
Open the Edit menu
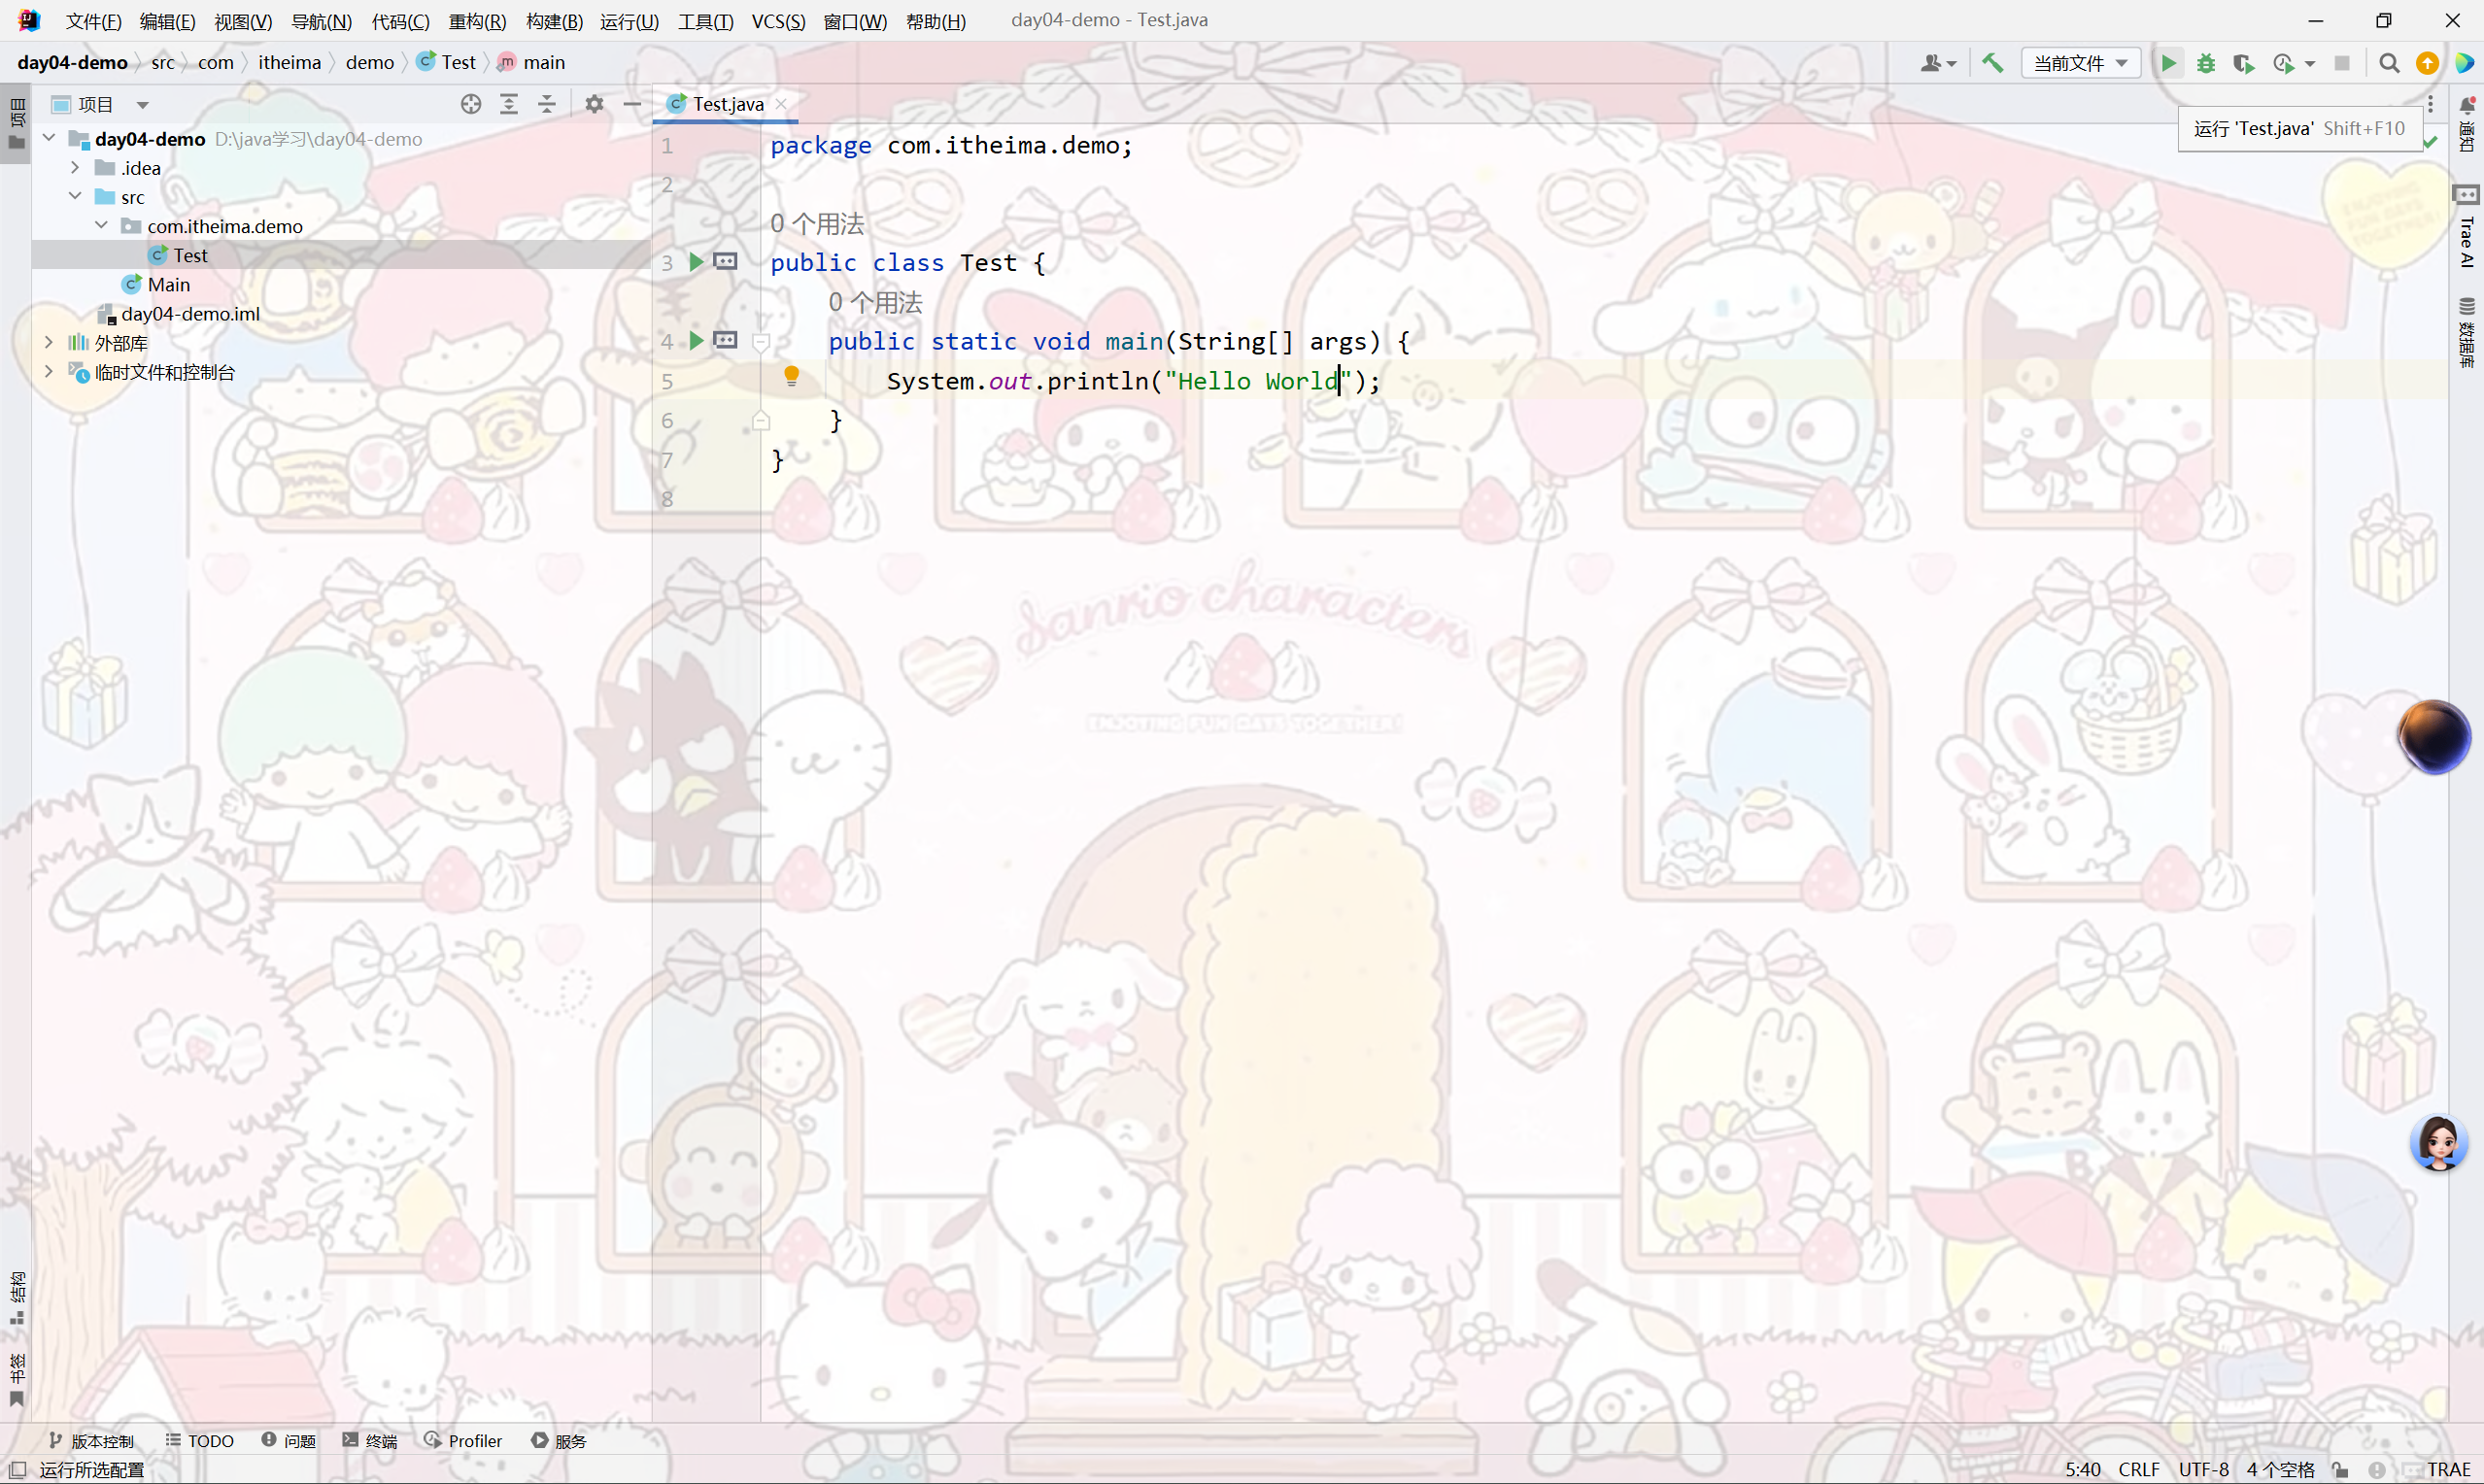coord(167,21)
